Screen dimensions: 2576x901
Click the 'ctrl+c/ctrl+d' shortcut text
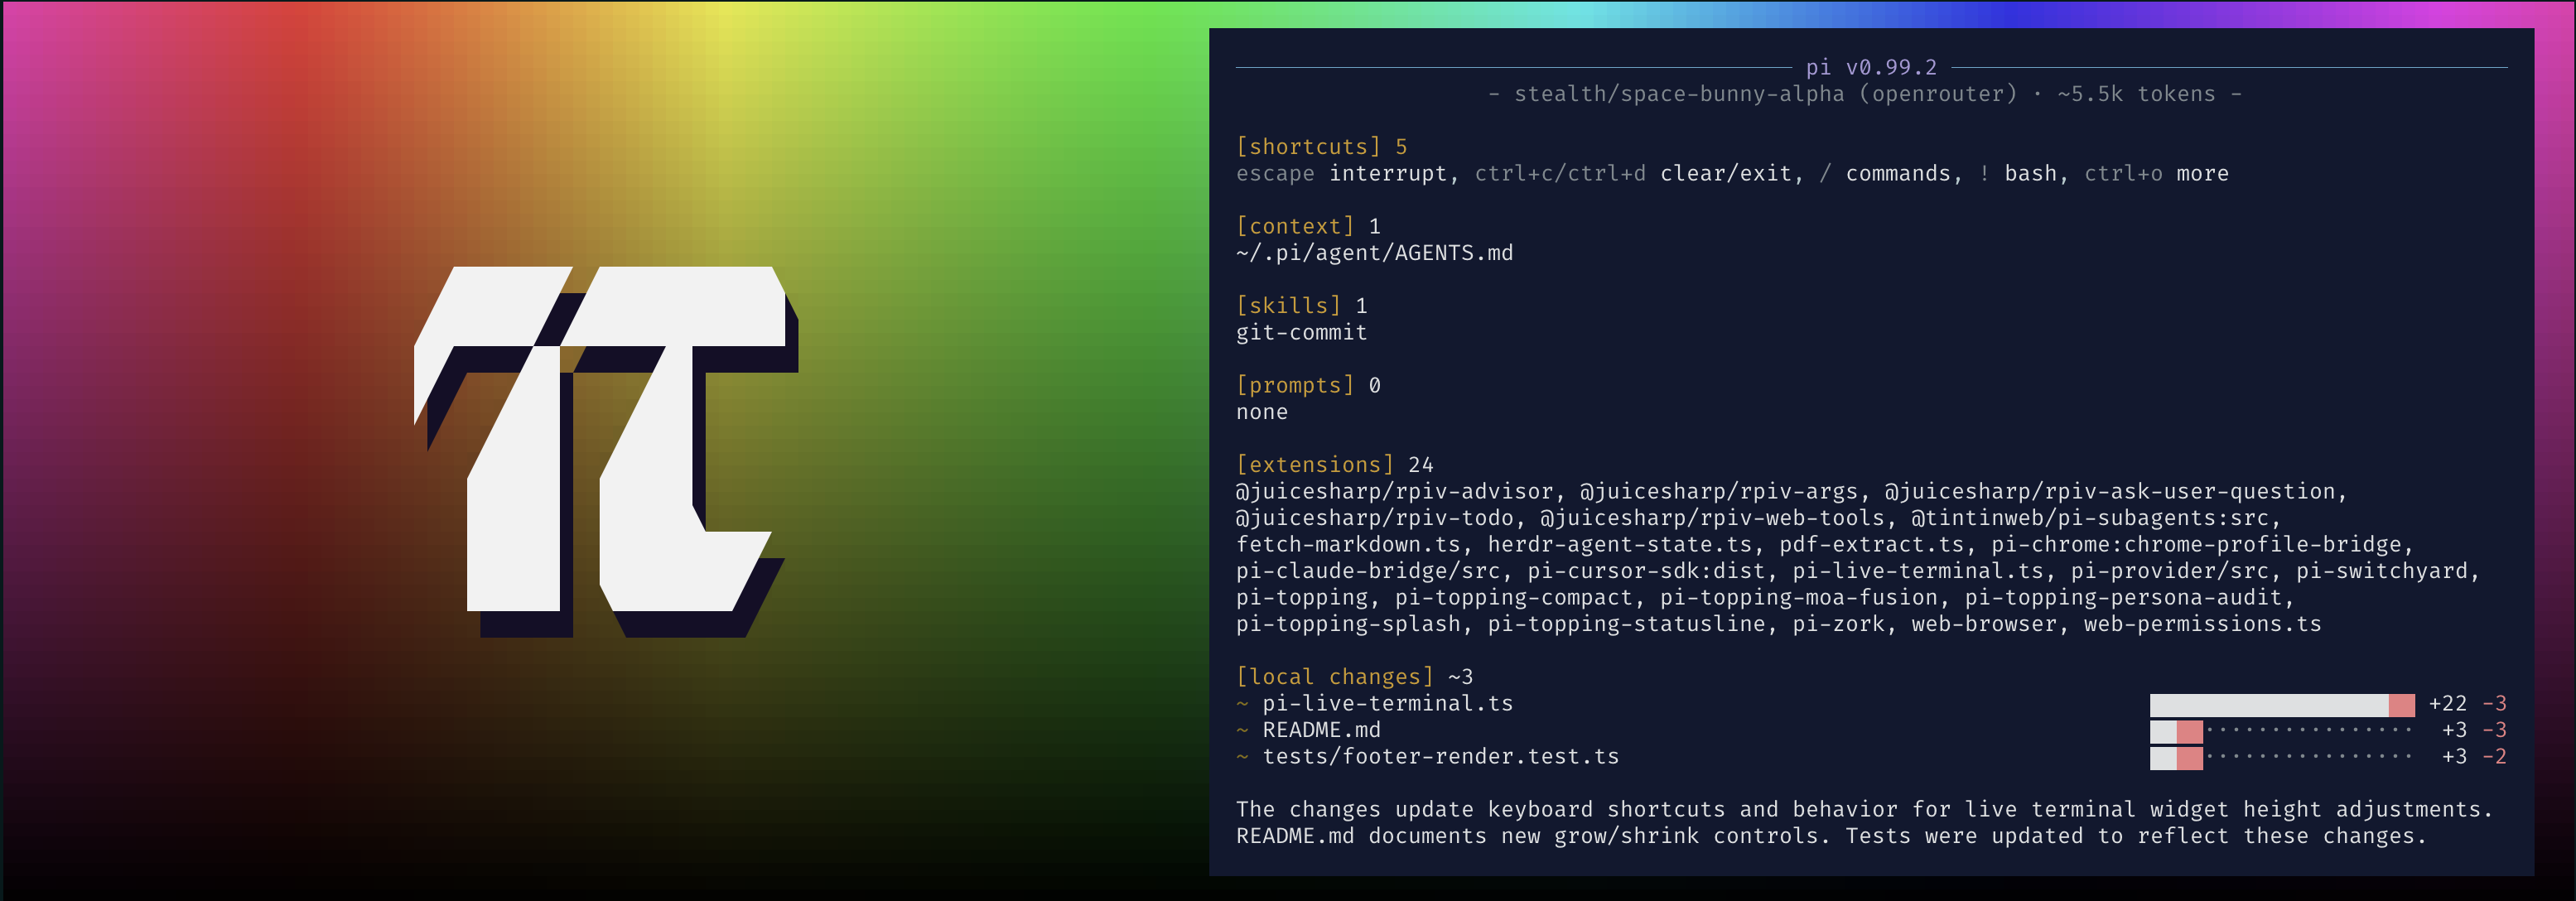click(1560, 174)
